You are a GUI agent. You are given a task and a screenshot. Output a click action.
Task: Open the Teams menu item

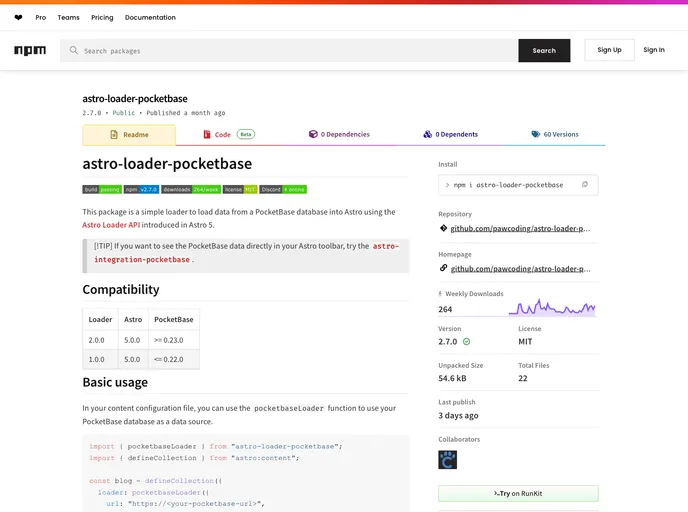pyautogui.click(x=68, y=18)
